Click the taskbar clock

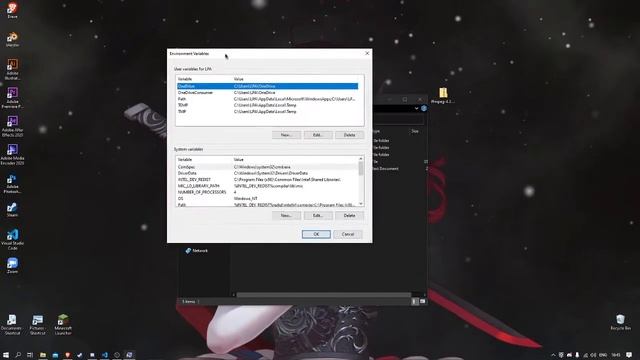click(x=616, y=355)
